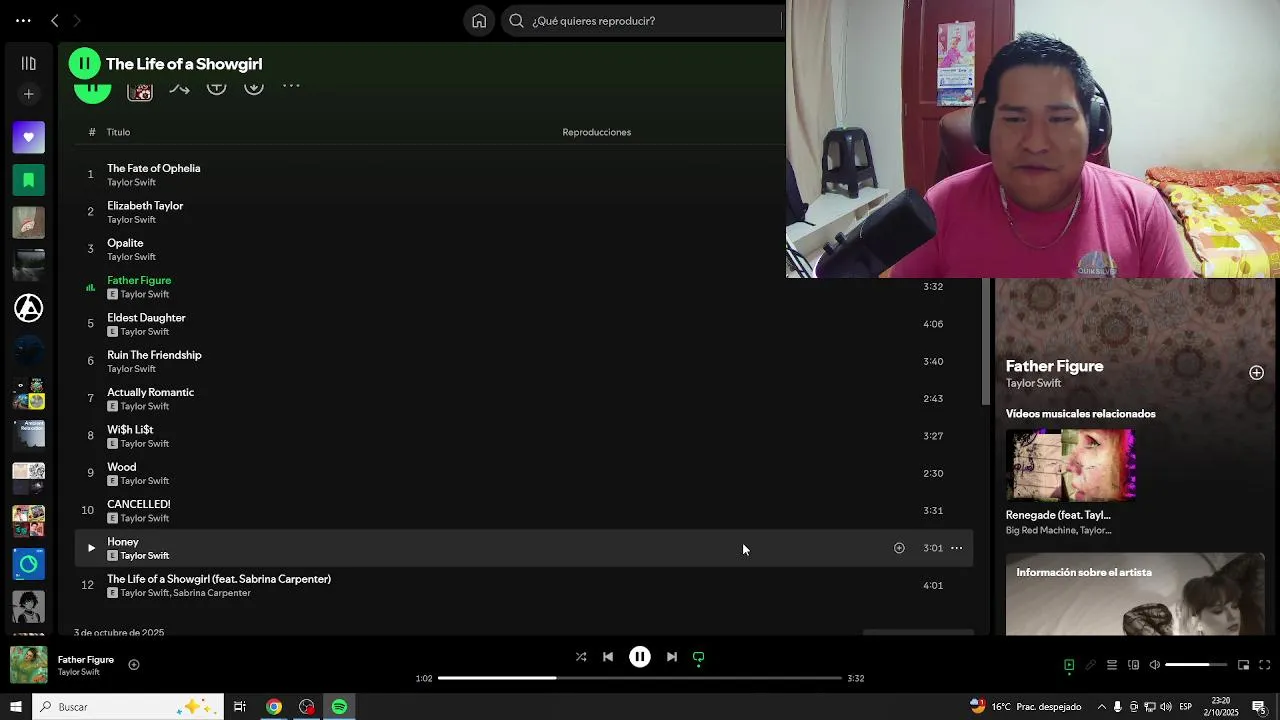The image size is (1280, 720).
Task: Toggle shuffle in the player controls
Action: (x=581, y=657)
